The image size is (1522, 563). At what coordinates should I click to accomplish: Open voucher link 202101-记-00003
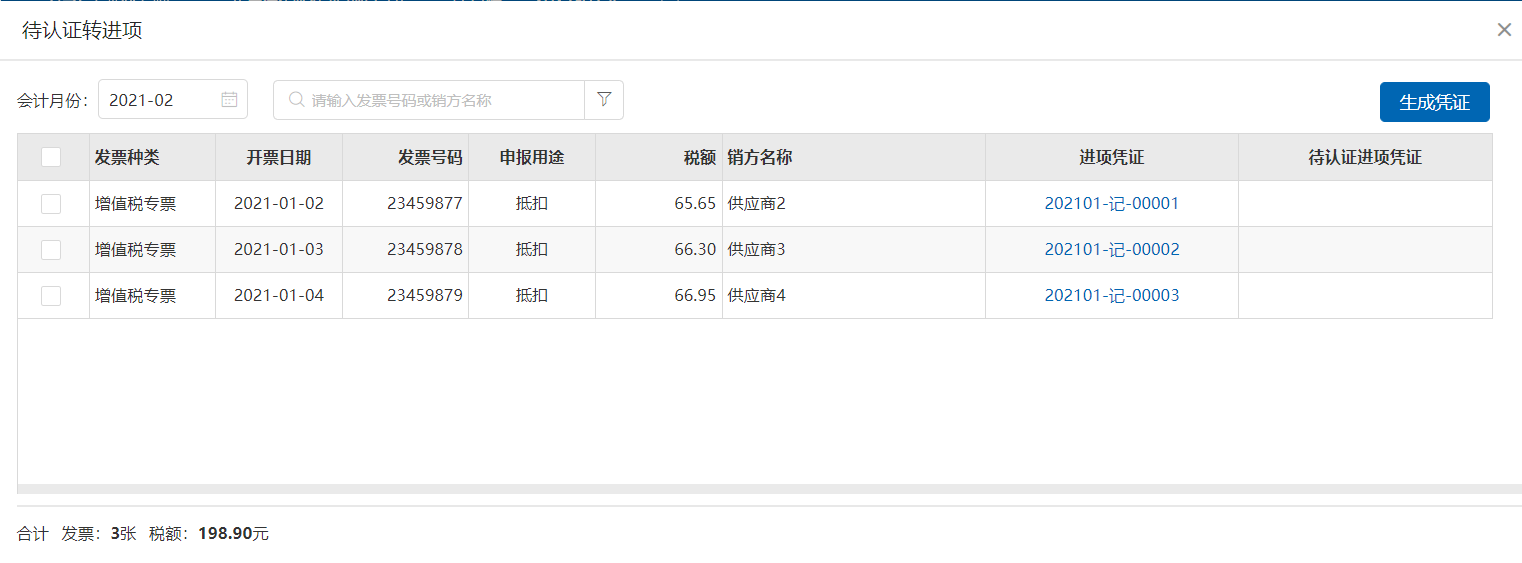[x=1111, y=296]
